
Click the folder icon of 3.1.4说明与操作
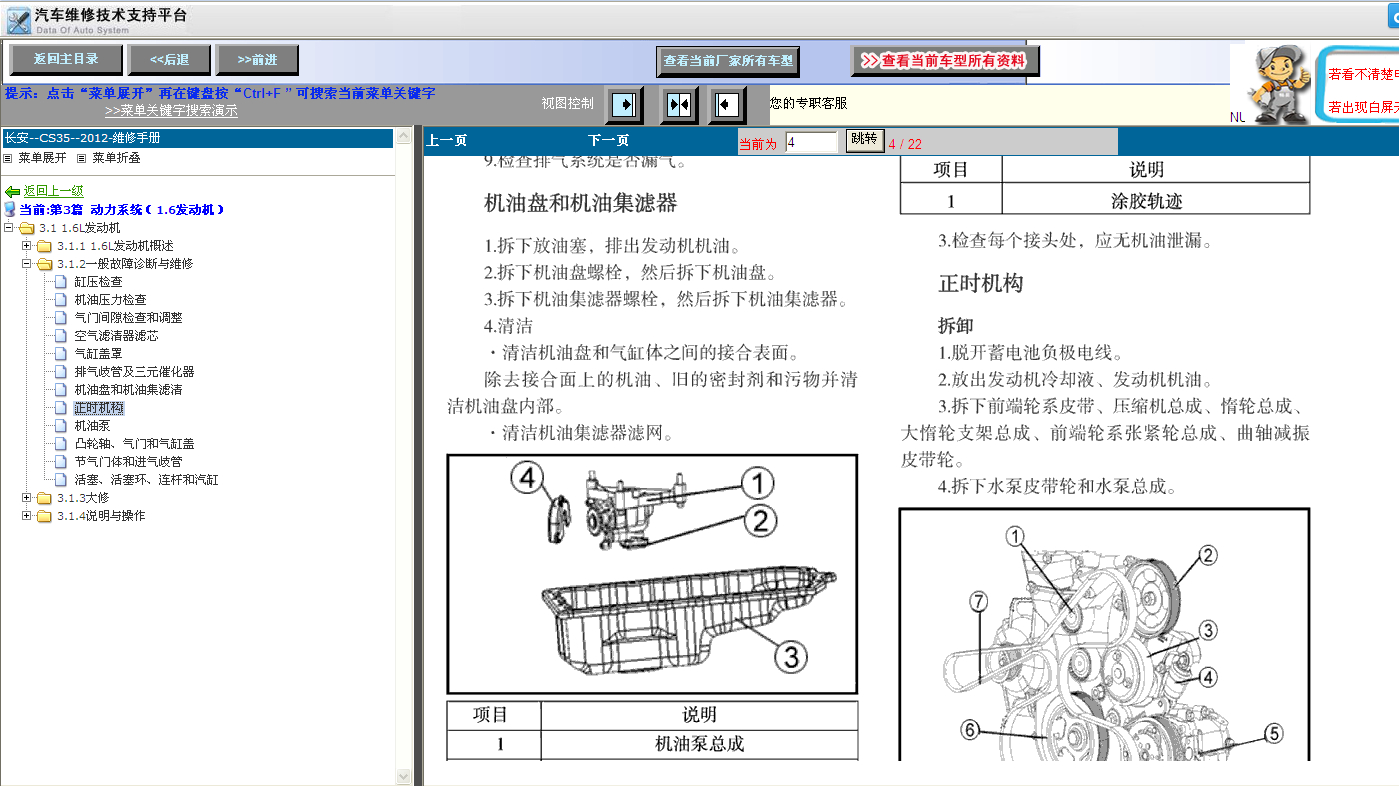click(x=44, y=516)
